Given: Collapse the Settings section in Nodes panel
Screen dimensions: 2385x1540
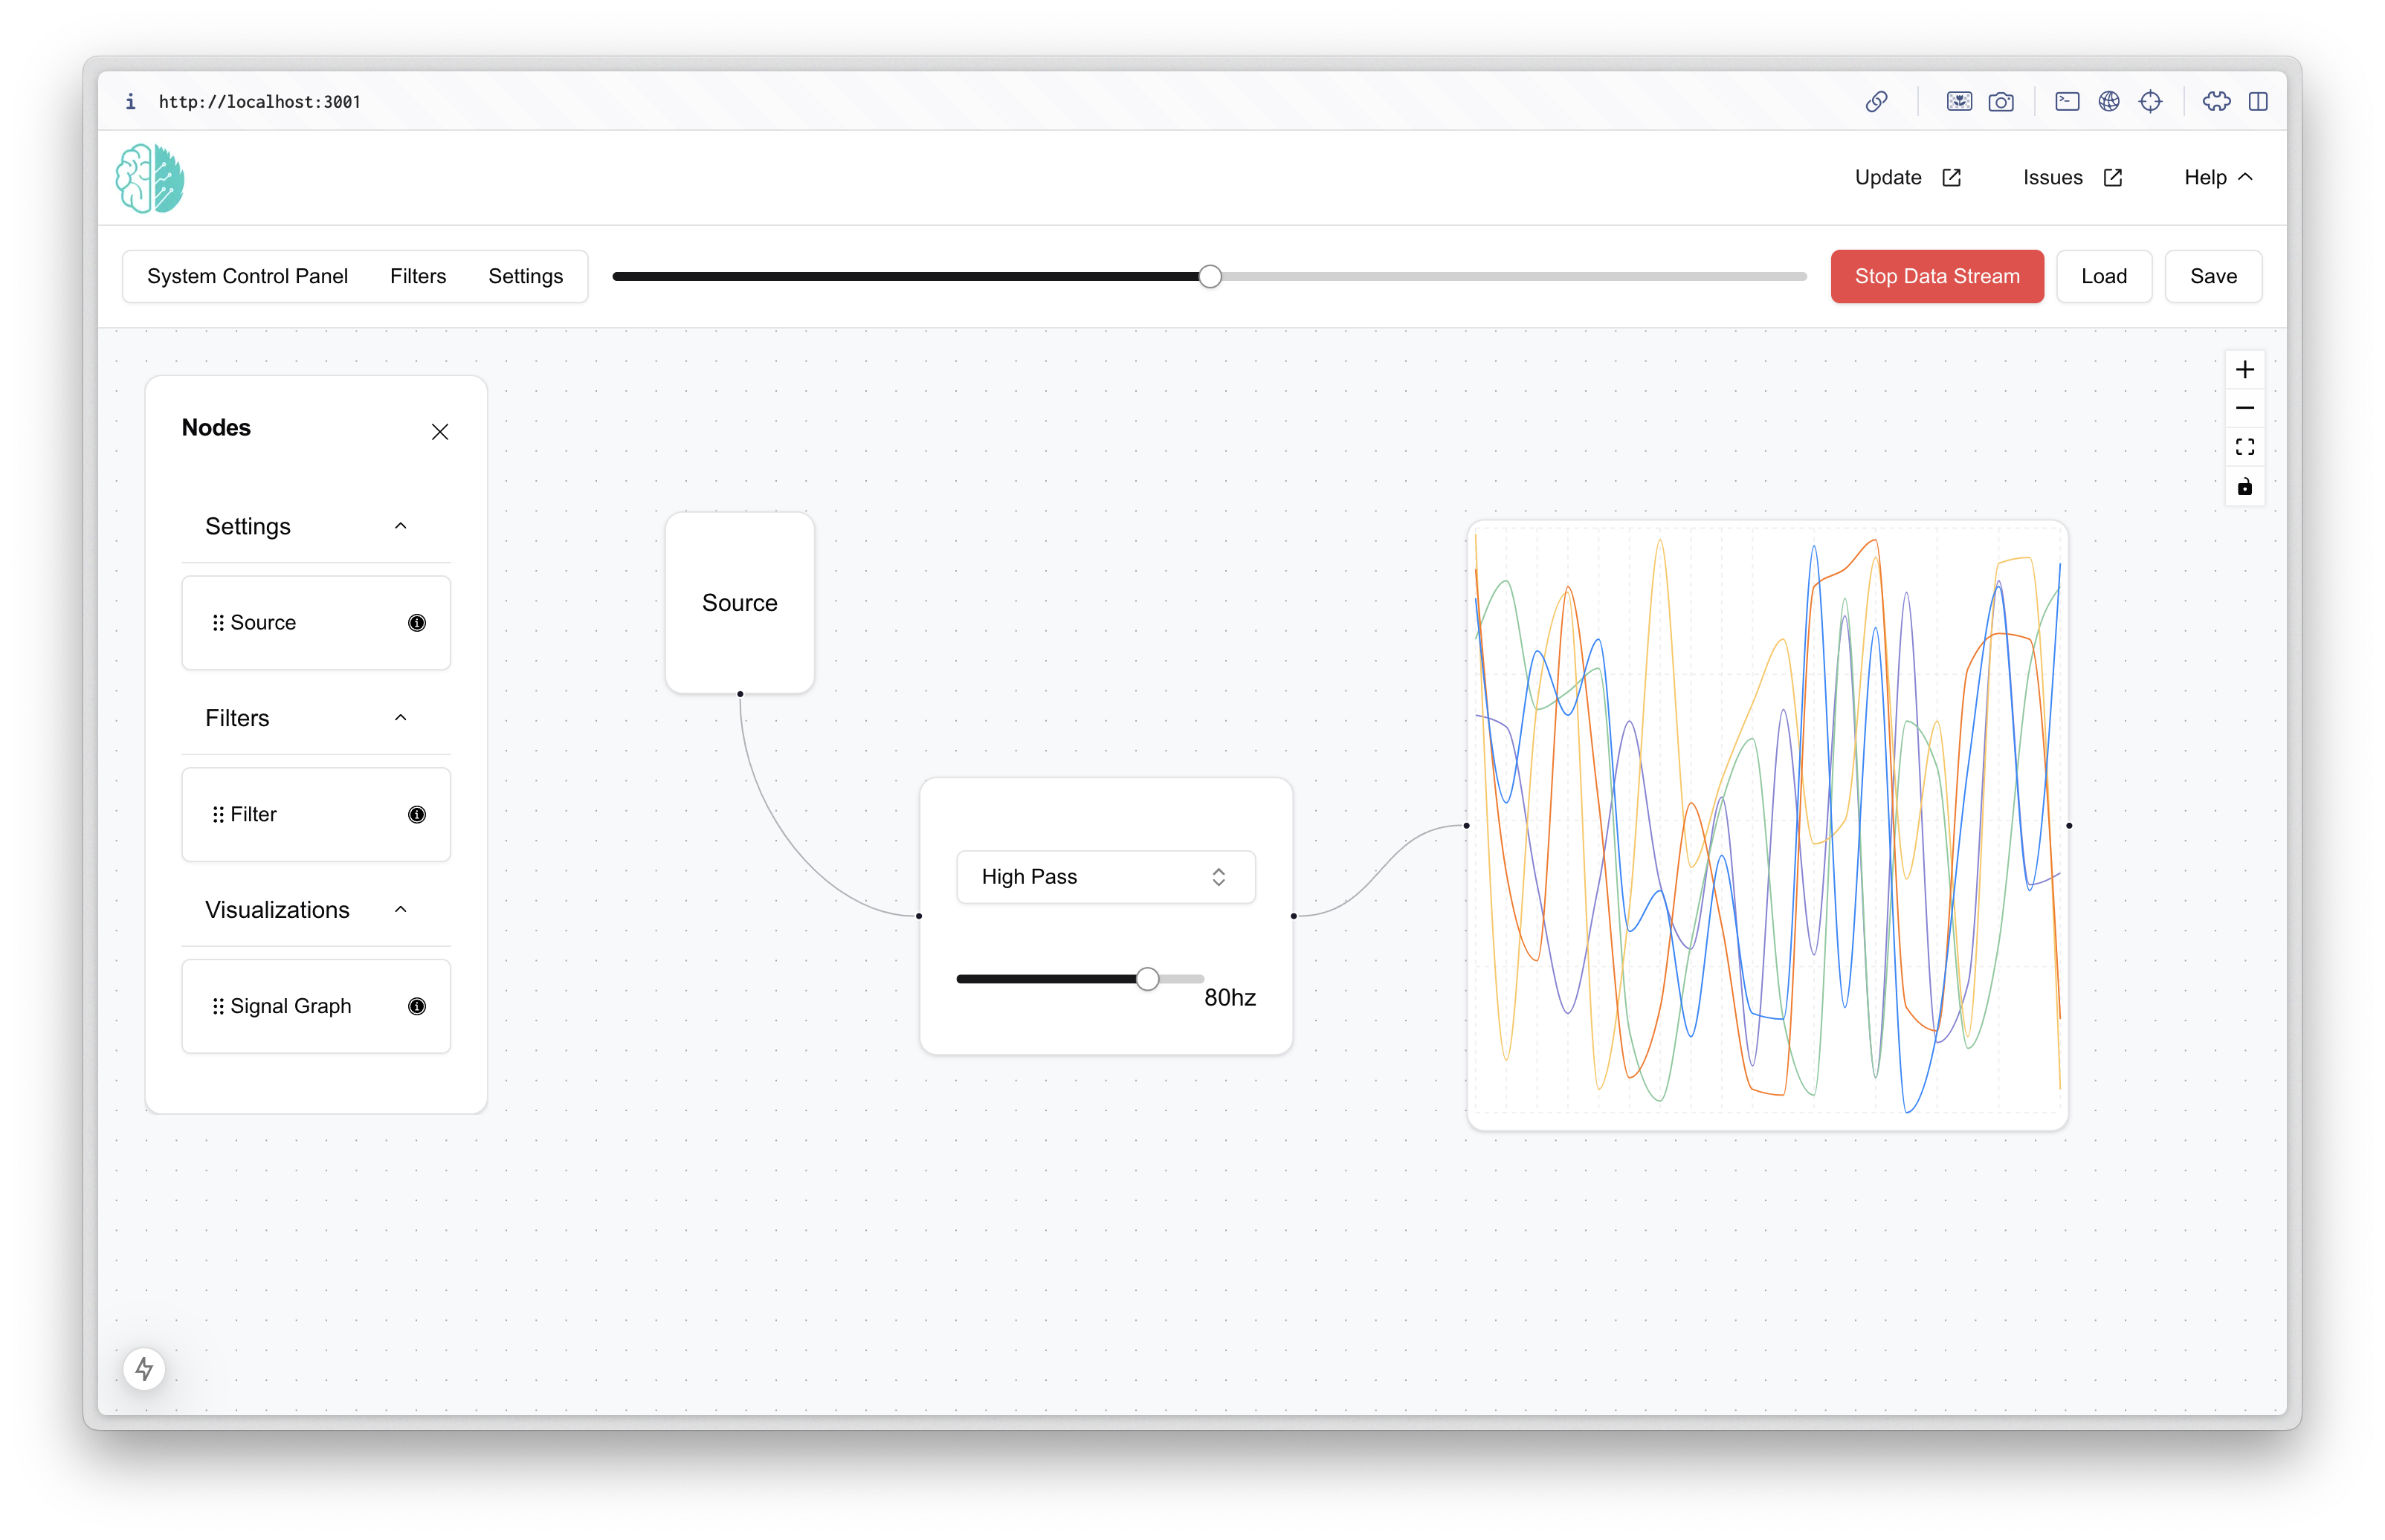Looking at the screenshot, I should pos(401,525).
